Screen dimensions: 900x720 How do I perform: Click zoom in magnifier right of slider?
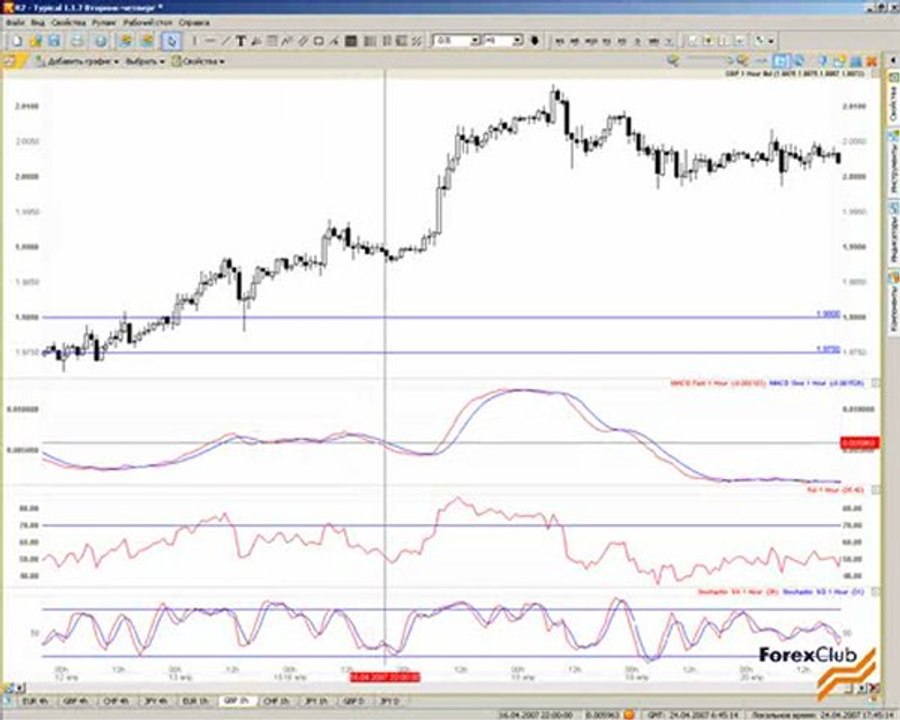pyautogui.click(x=742, y=60)
